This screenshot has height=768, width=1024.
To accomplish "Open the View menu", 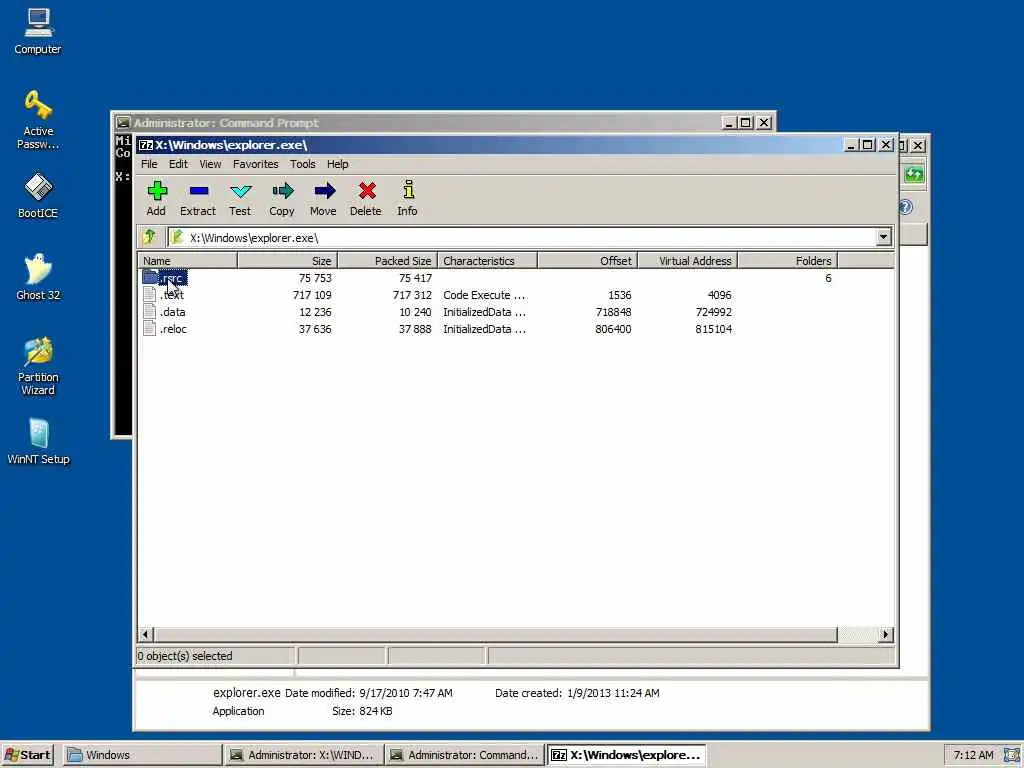I will click(x=210, y=164).
